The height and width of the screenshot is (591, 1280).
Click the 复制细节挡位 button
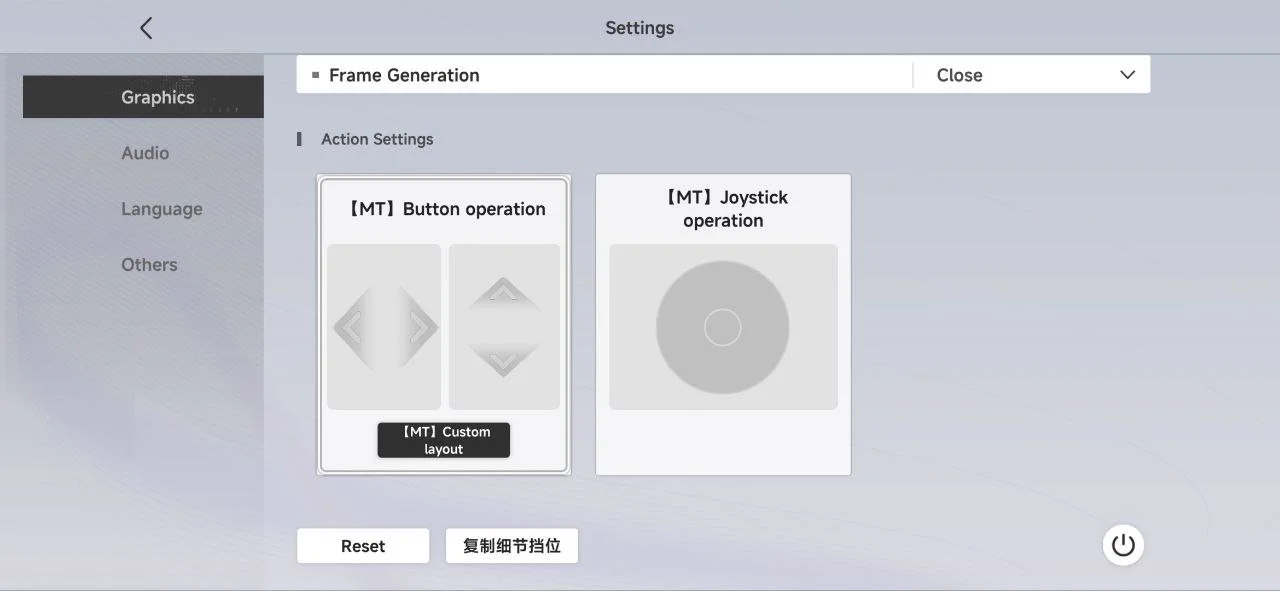pos(512,546)
